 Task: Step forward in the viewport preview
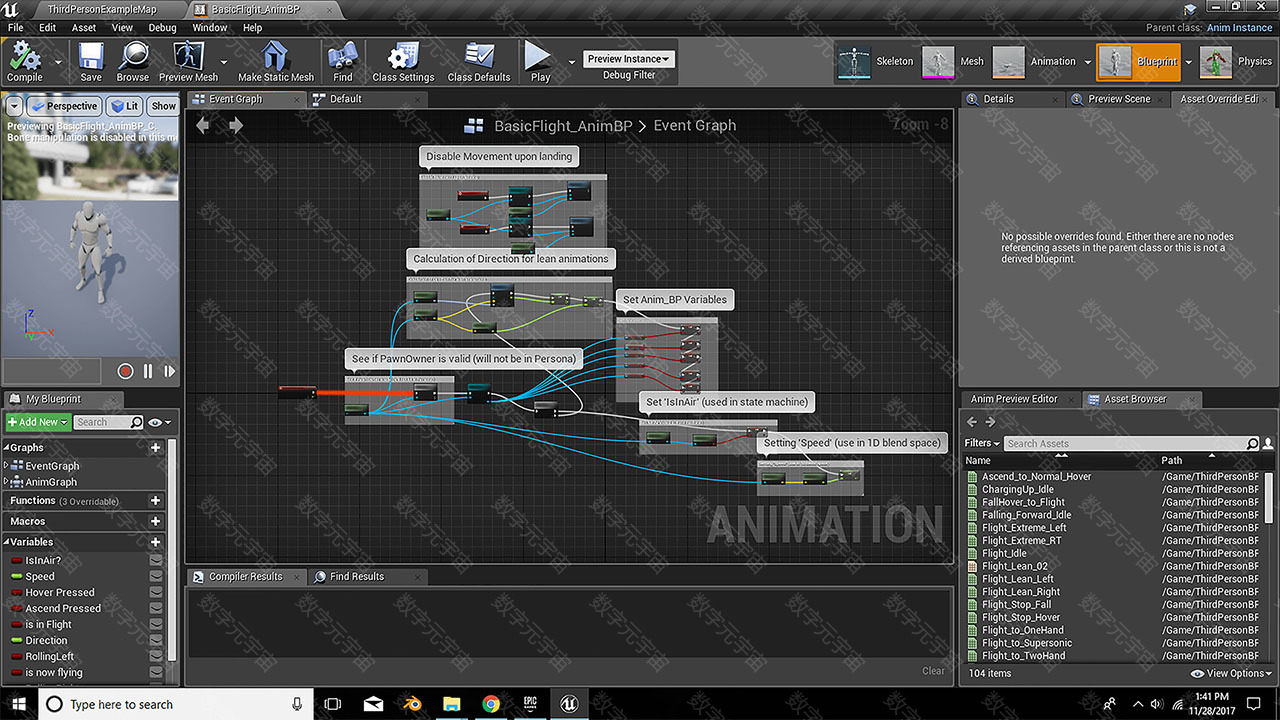click(x=169, y=371)
